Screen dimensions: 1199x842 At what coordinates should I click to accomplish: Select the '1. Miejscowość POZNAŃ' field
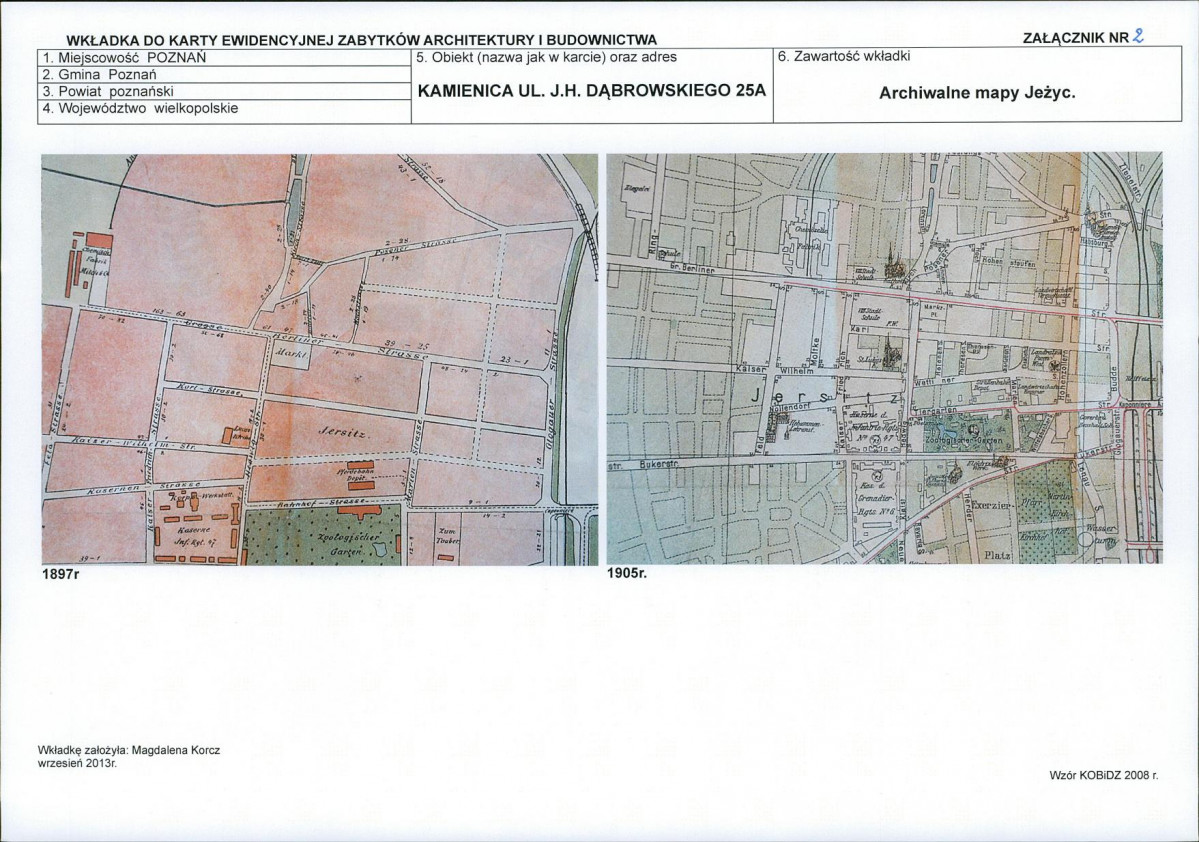[225, 57]
